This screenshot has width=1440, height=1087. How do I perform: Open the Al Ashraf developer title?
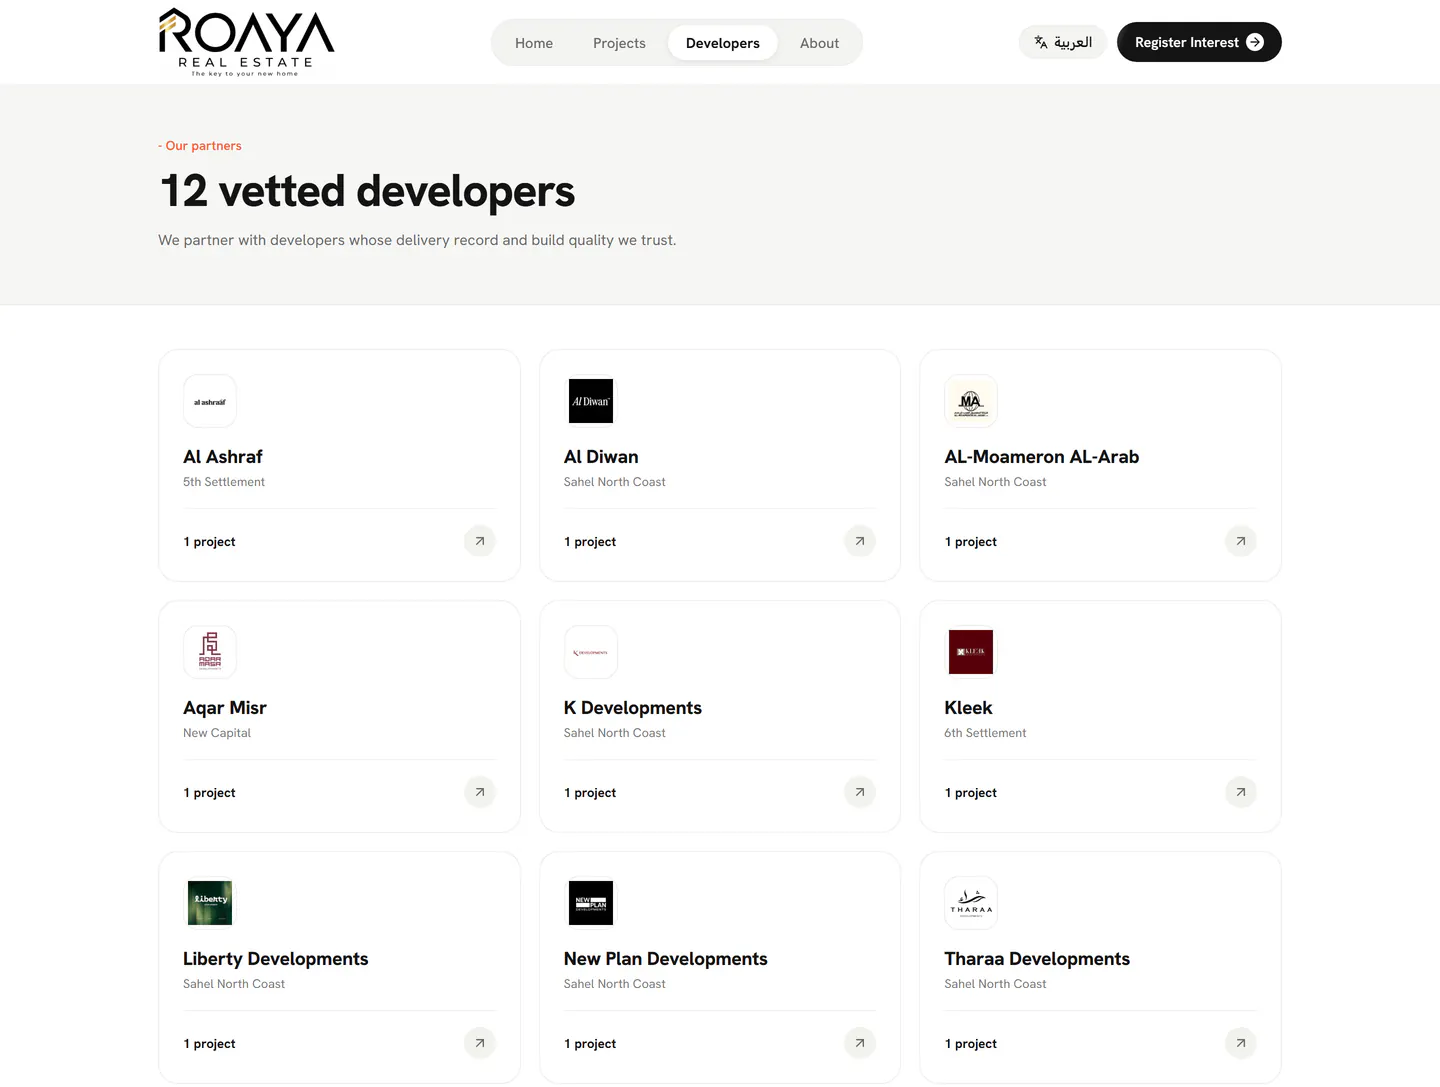click(223, 457)
